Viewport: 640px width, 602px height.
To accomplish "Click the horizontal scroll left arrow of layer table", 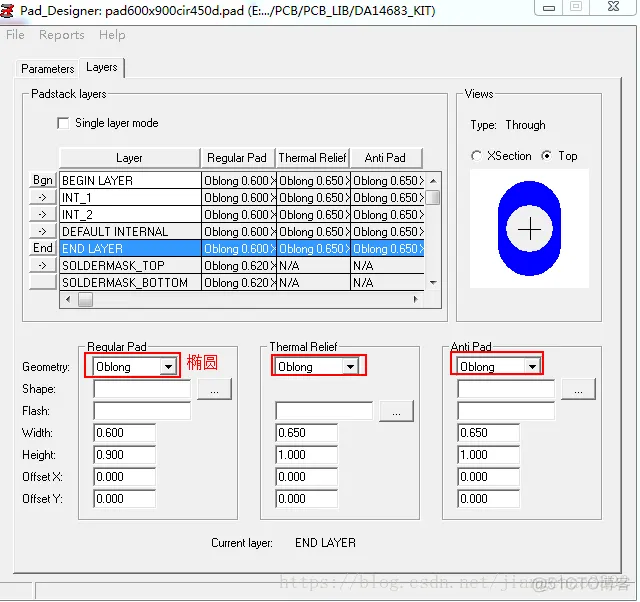I will click(x=68, y=299).
